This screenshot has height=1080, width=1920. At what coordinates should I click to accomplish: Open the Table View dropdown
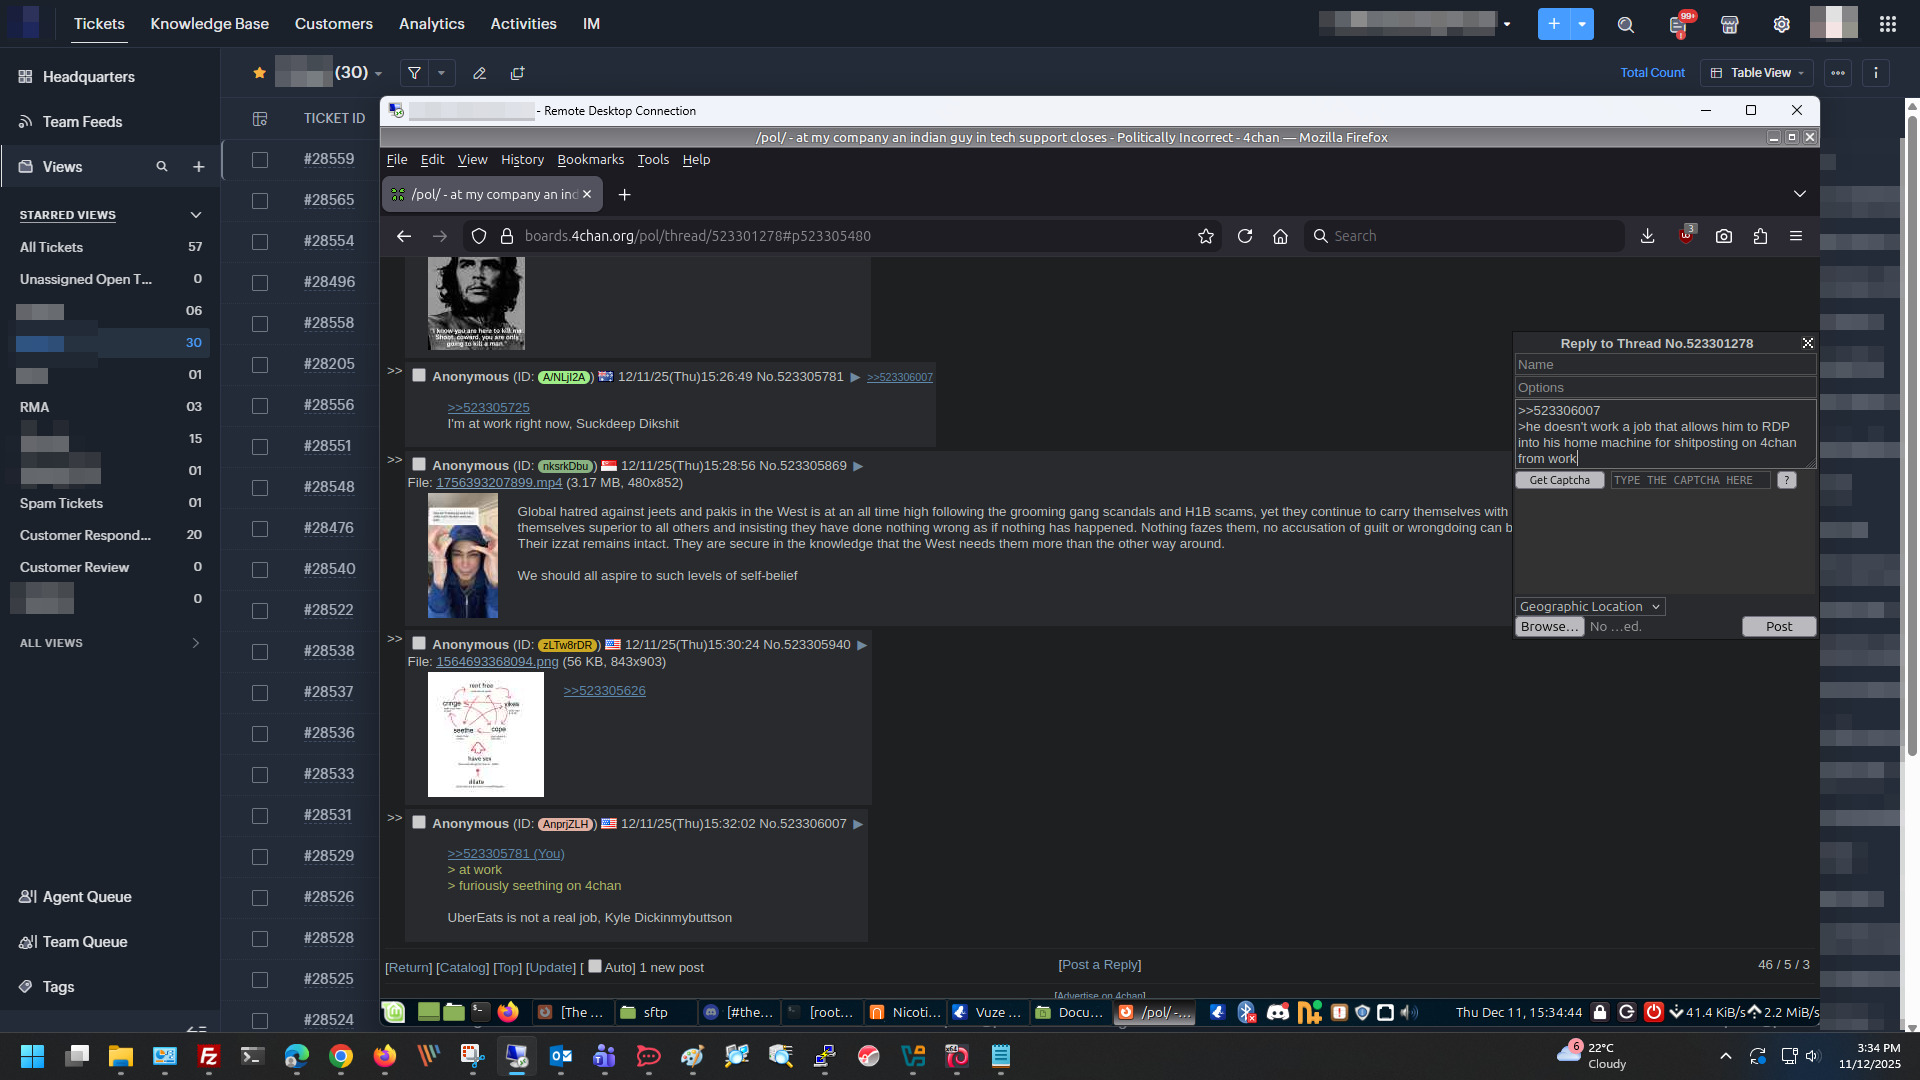pyautogui.click(x=1759, y=73)
